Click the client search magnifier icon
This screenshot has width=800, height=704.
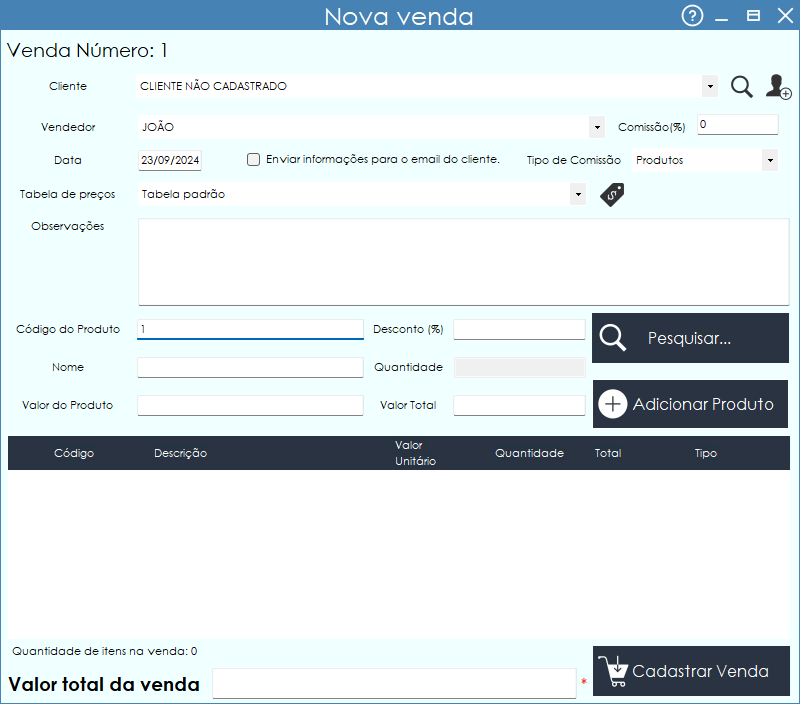tap(741, 87)
